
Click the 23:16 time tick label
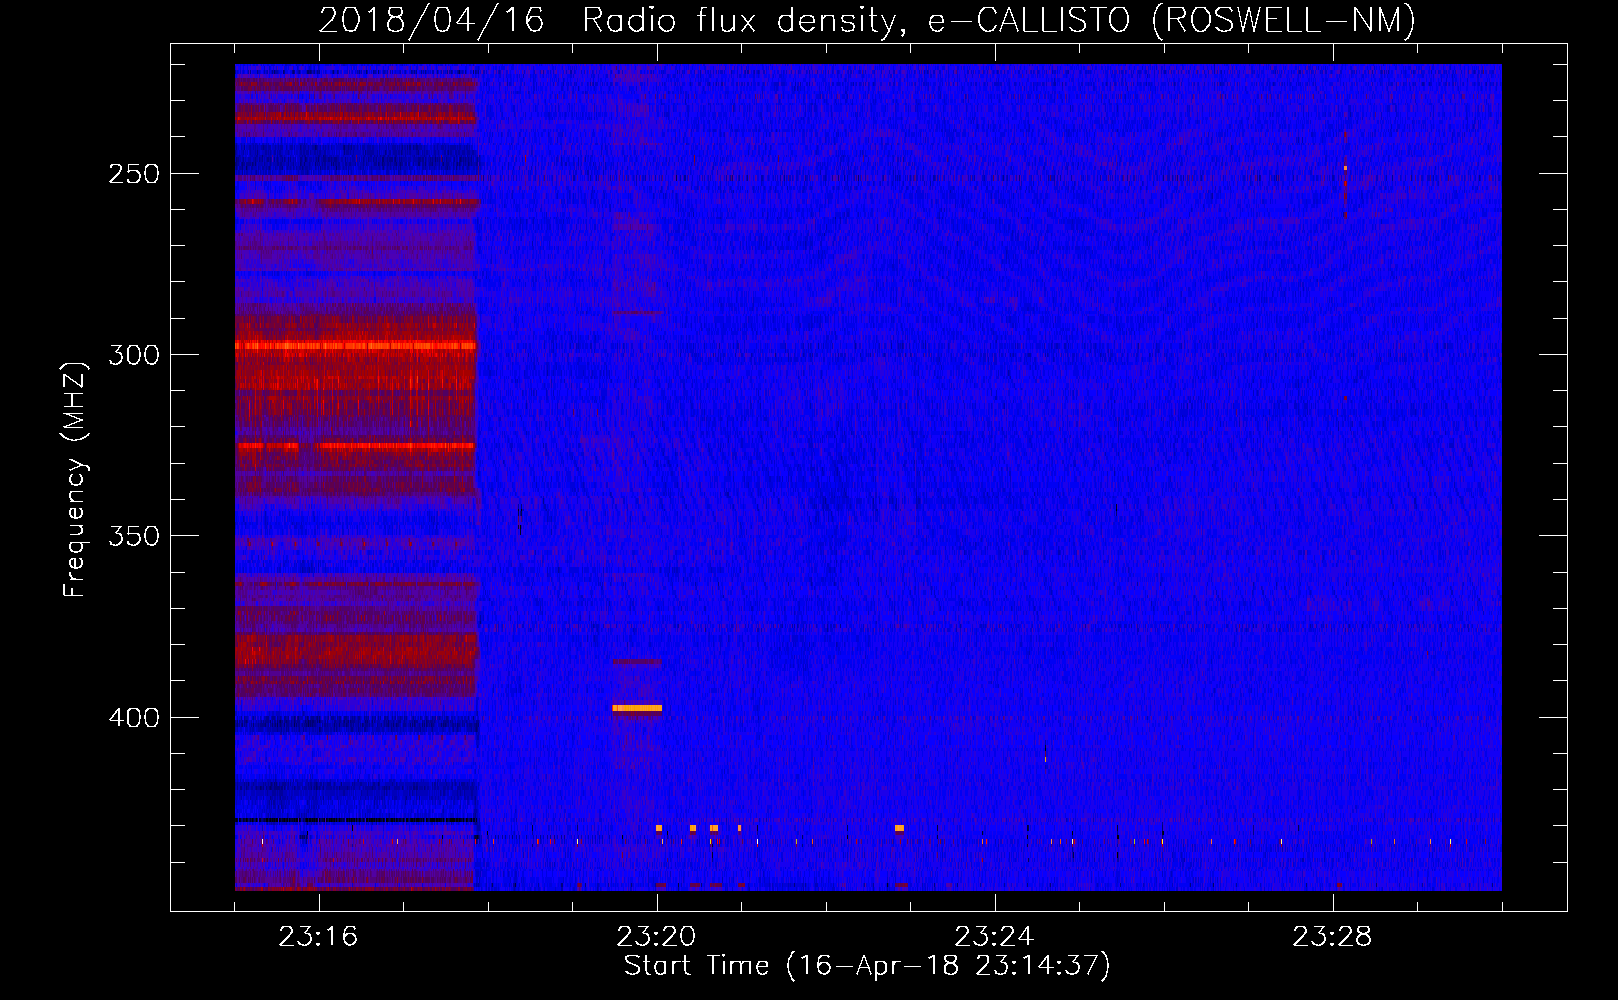(x=318, y=937)
